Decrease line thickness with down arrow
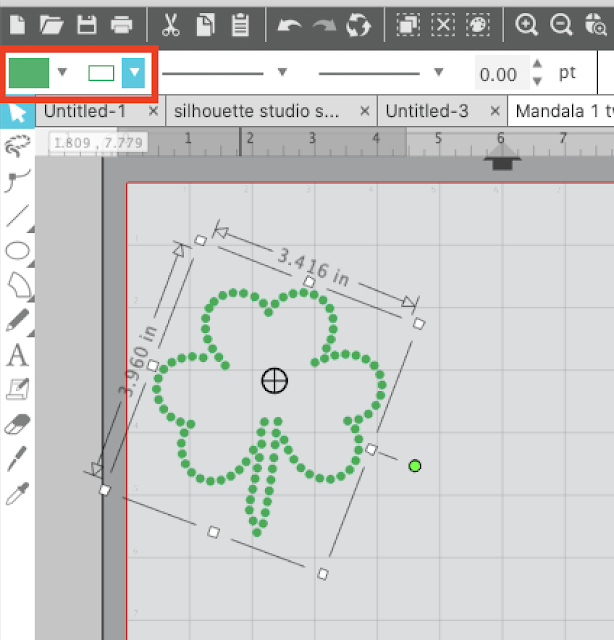 pyautogui.click(x=537, y=81)
